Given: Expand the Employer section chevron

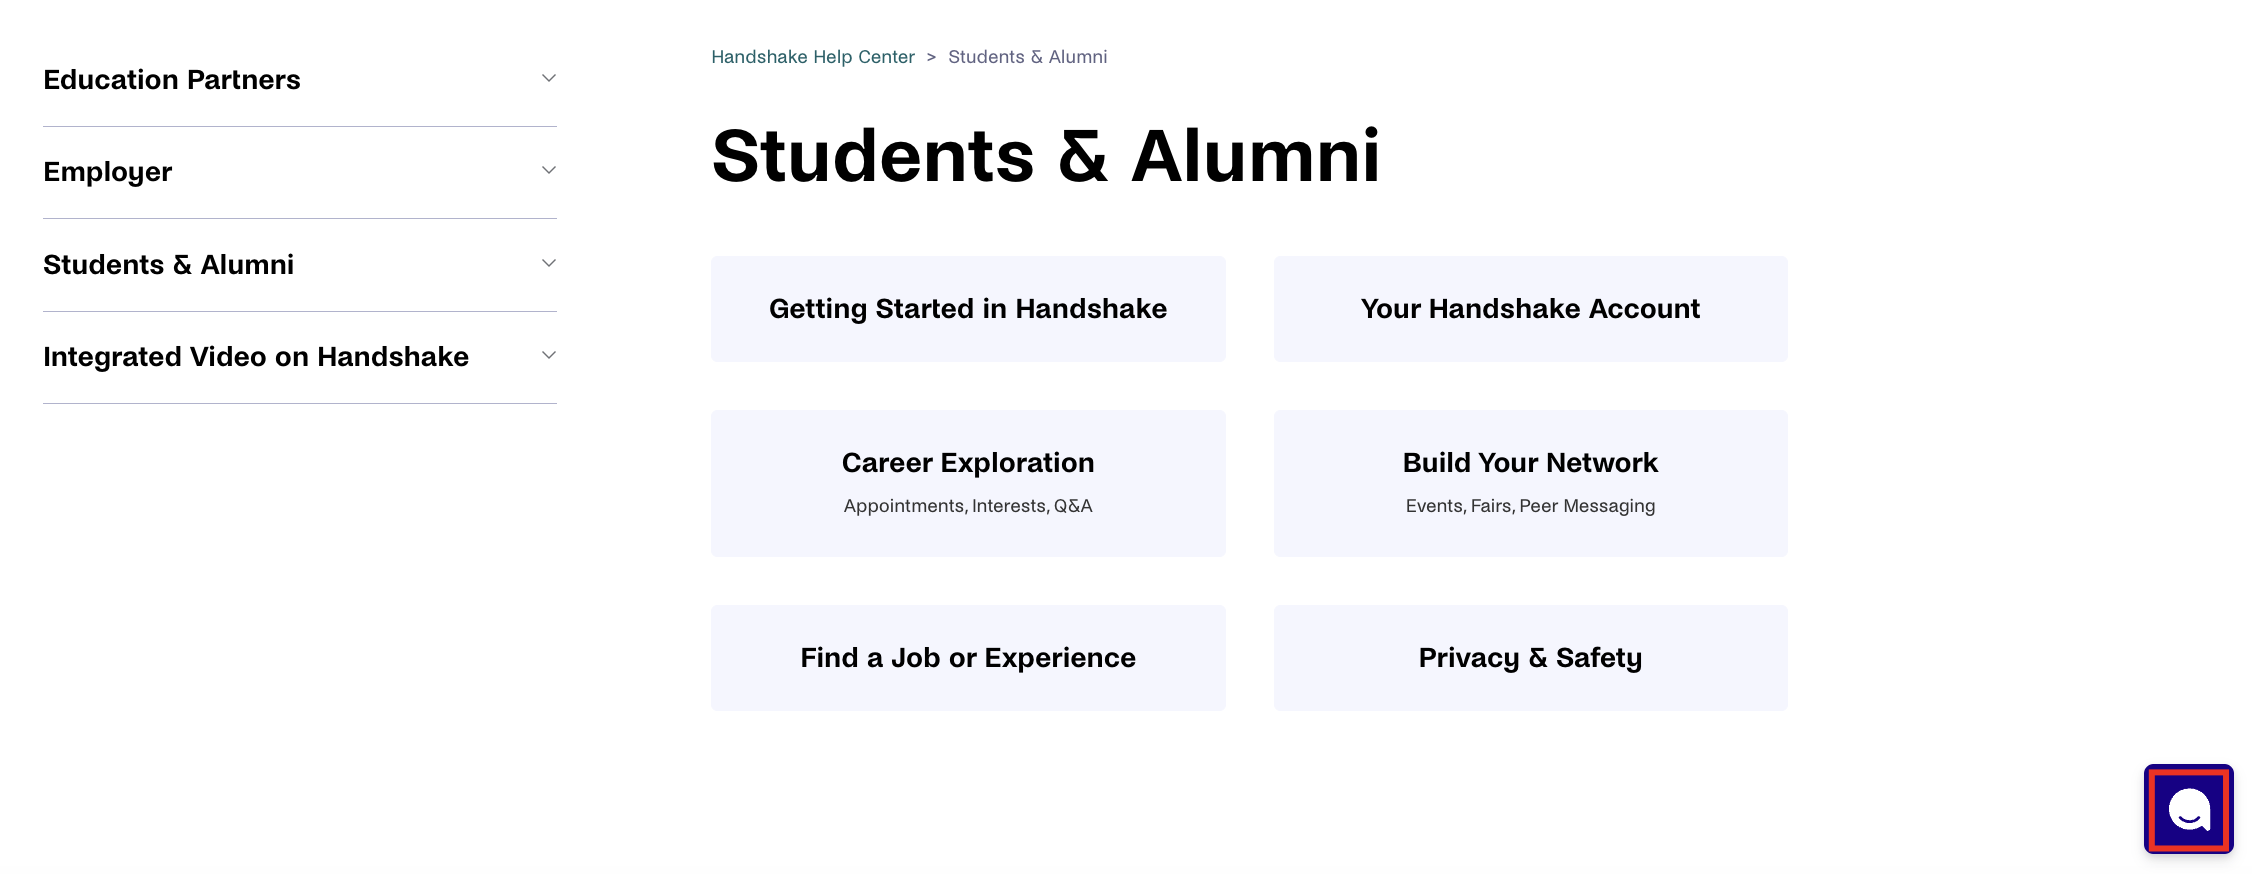Looking at the screenshot, I should [x=549, y=171].
